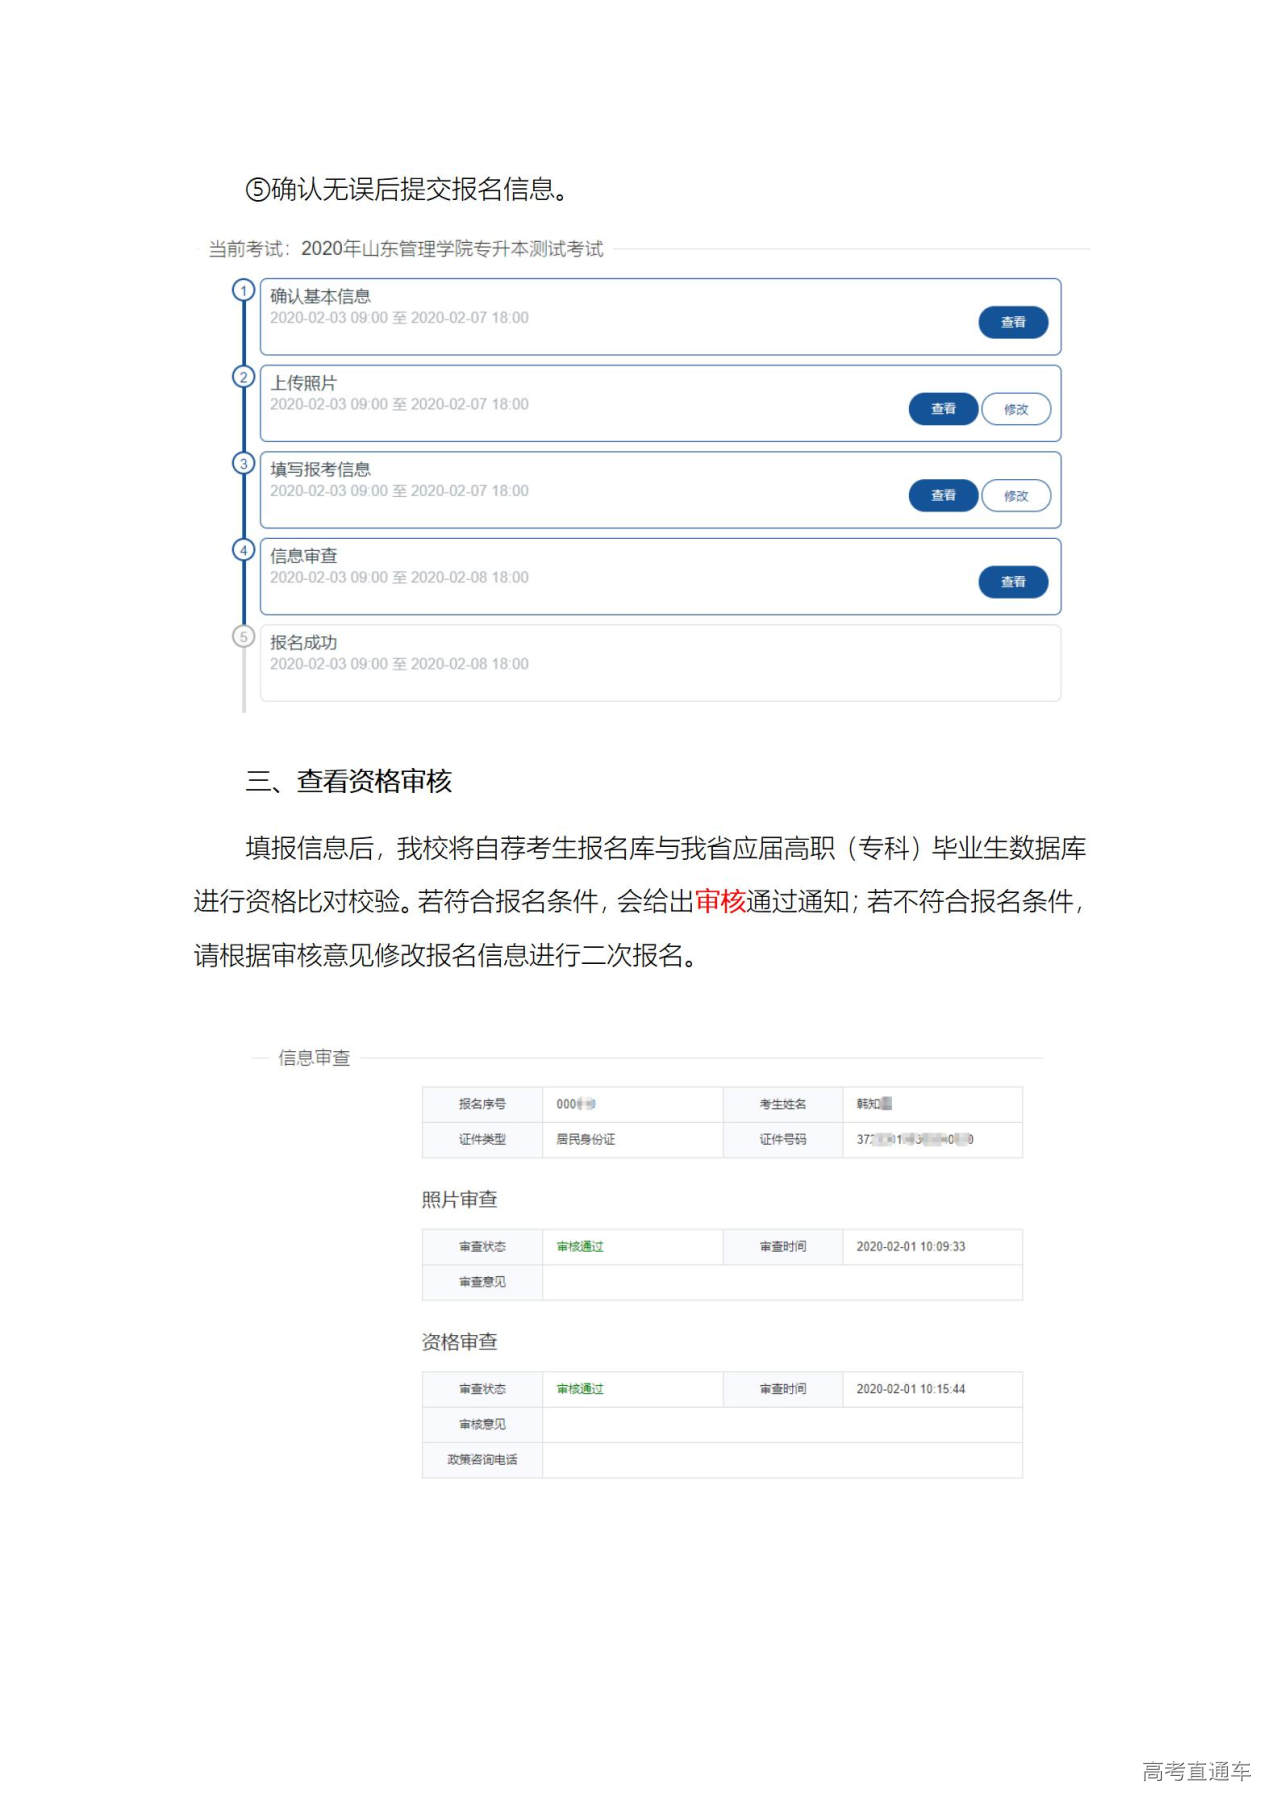Click the empty 政策咨询电话 value field

[x=781, y=1460]
